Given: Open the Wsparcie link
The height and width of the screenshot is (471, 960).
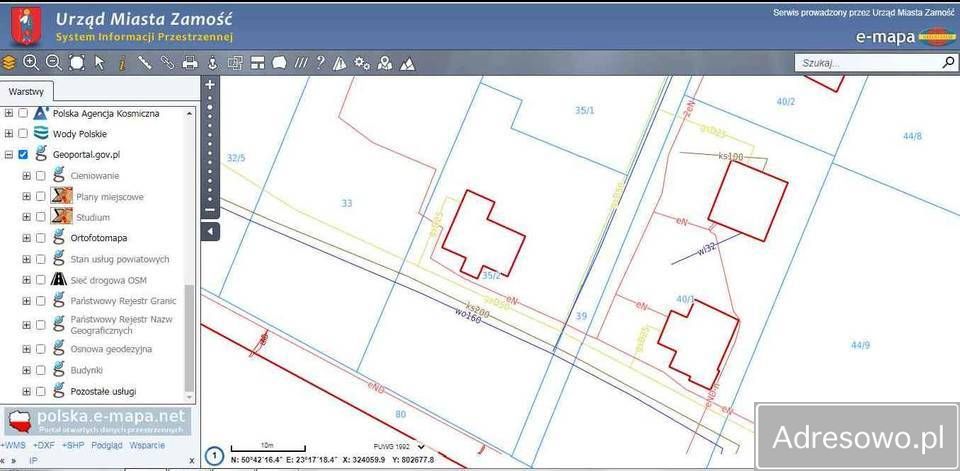Looking at the screenshot, I should click(x=147, y=445).
